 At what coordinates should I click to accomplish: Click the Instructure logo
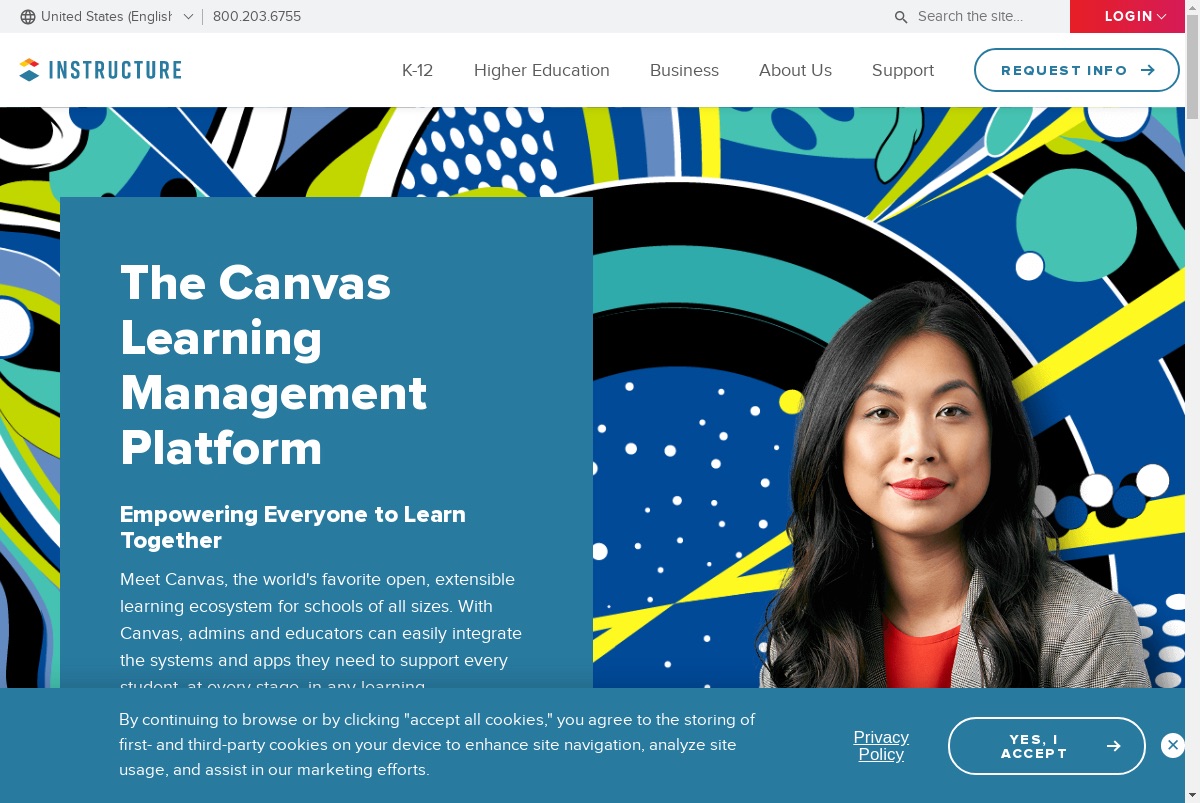[x=100, y=70]
